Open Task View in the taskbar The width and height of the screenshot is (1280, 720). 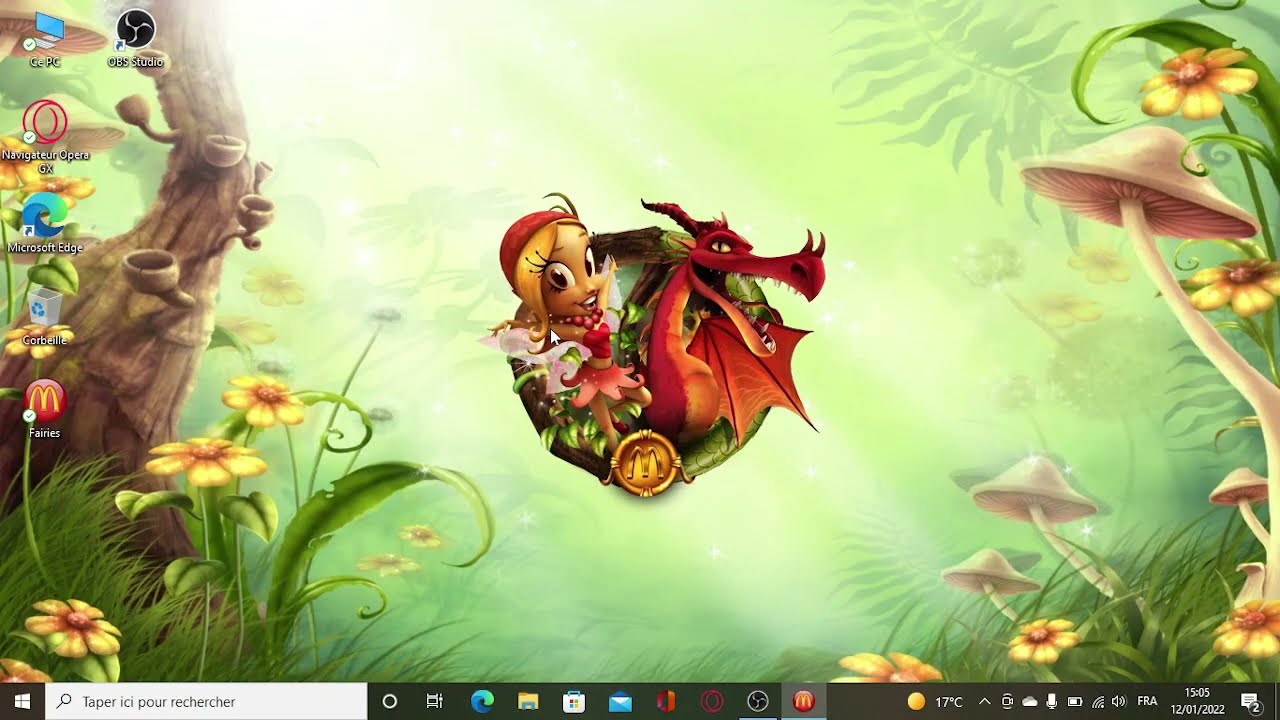[x=435, y=702]
